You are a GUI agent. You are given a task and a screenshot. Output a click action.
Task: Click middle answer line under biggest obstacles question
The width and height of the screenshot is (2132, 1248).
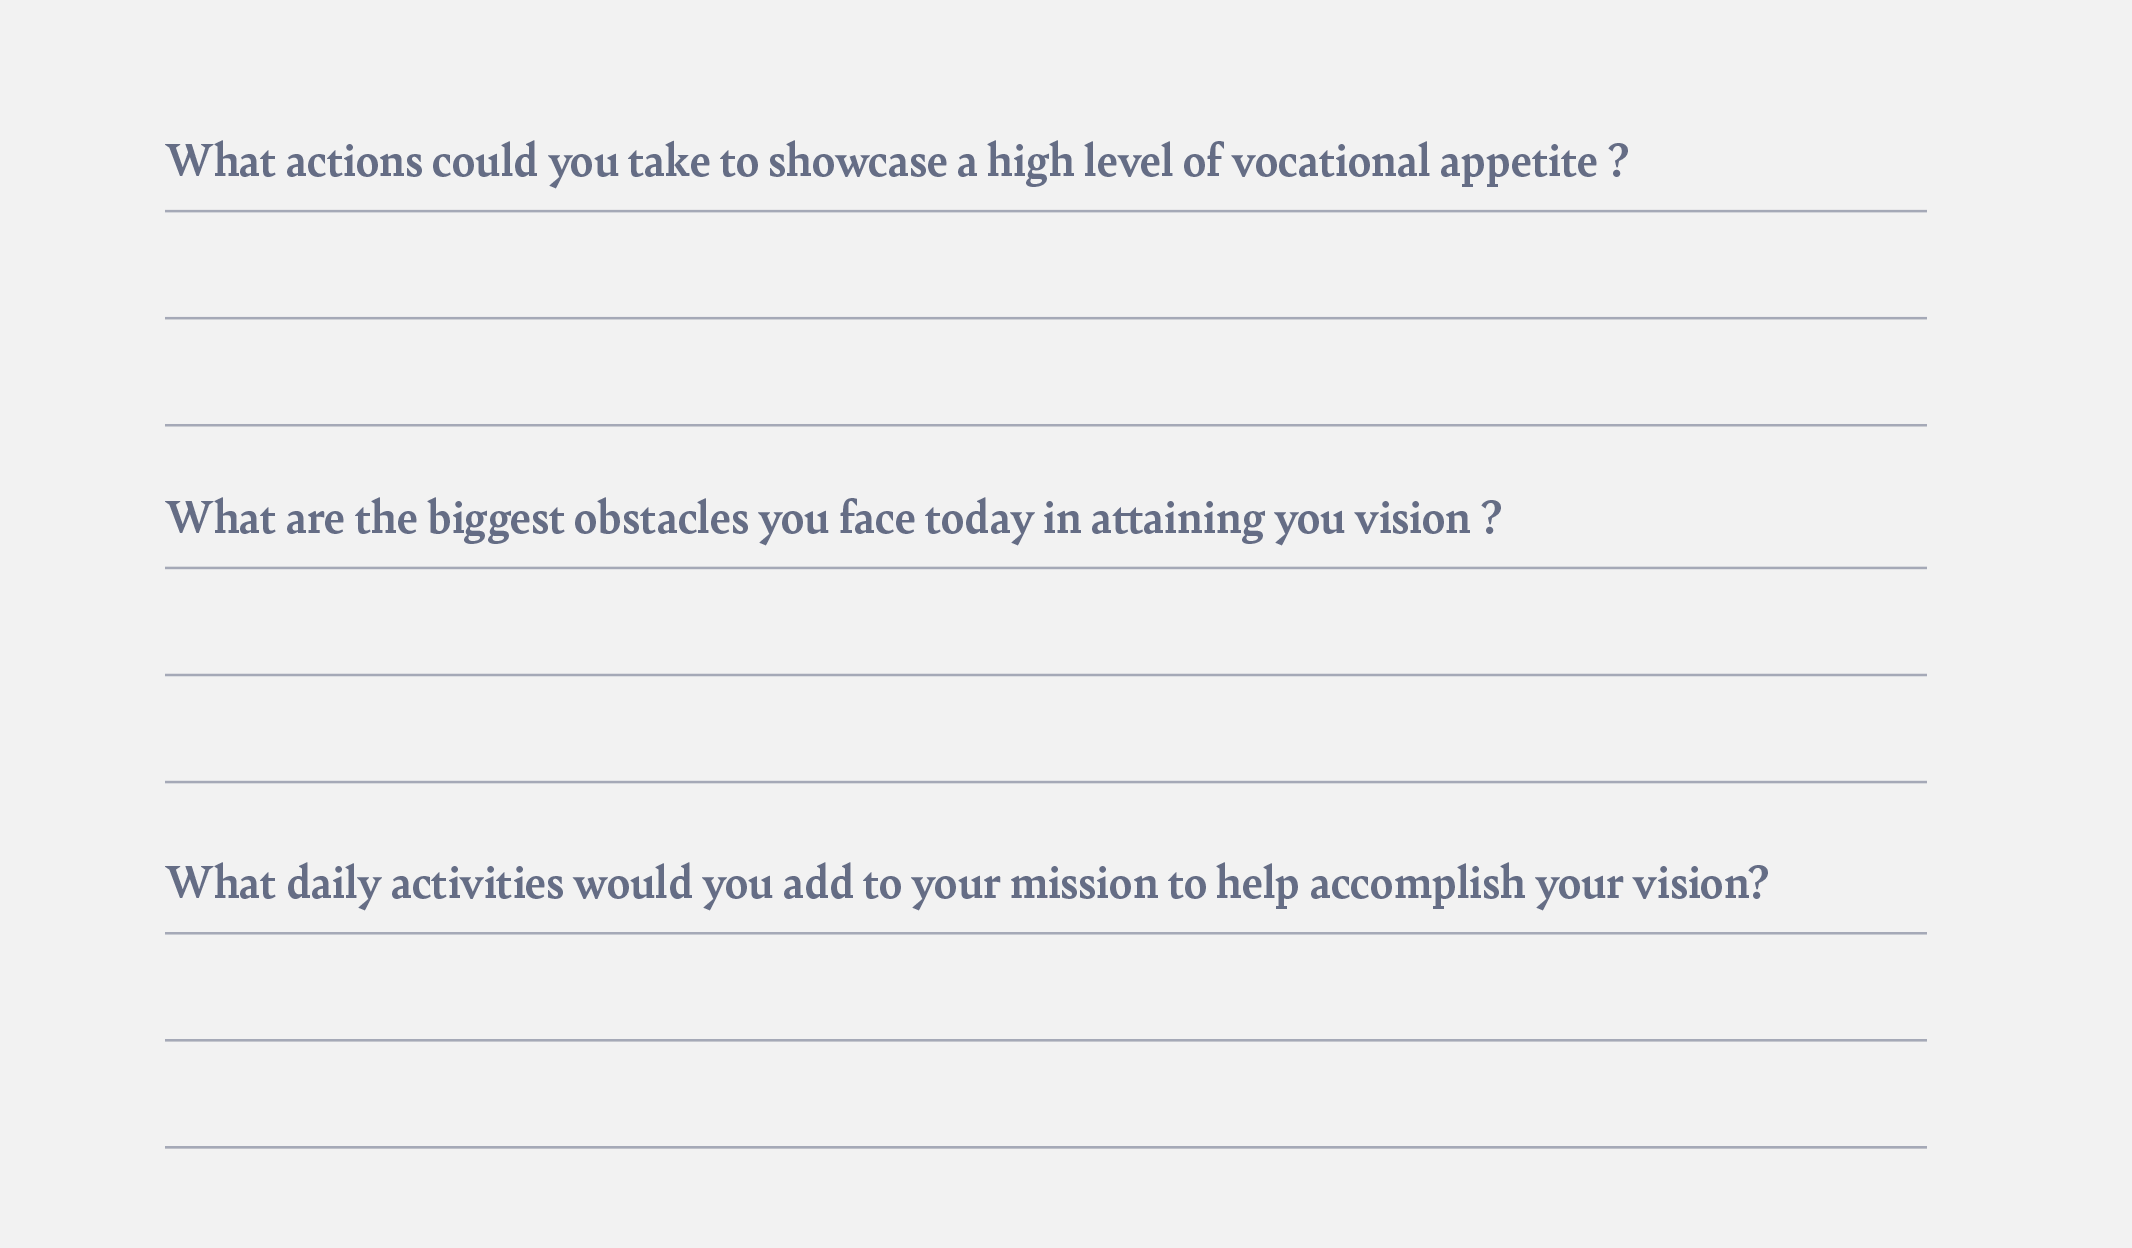tap(1046, 675)
